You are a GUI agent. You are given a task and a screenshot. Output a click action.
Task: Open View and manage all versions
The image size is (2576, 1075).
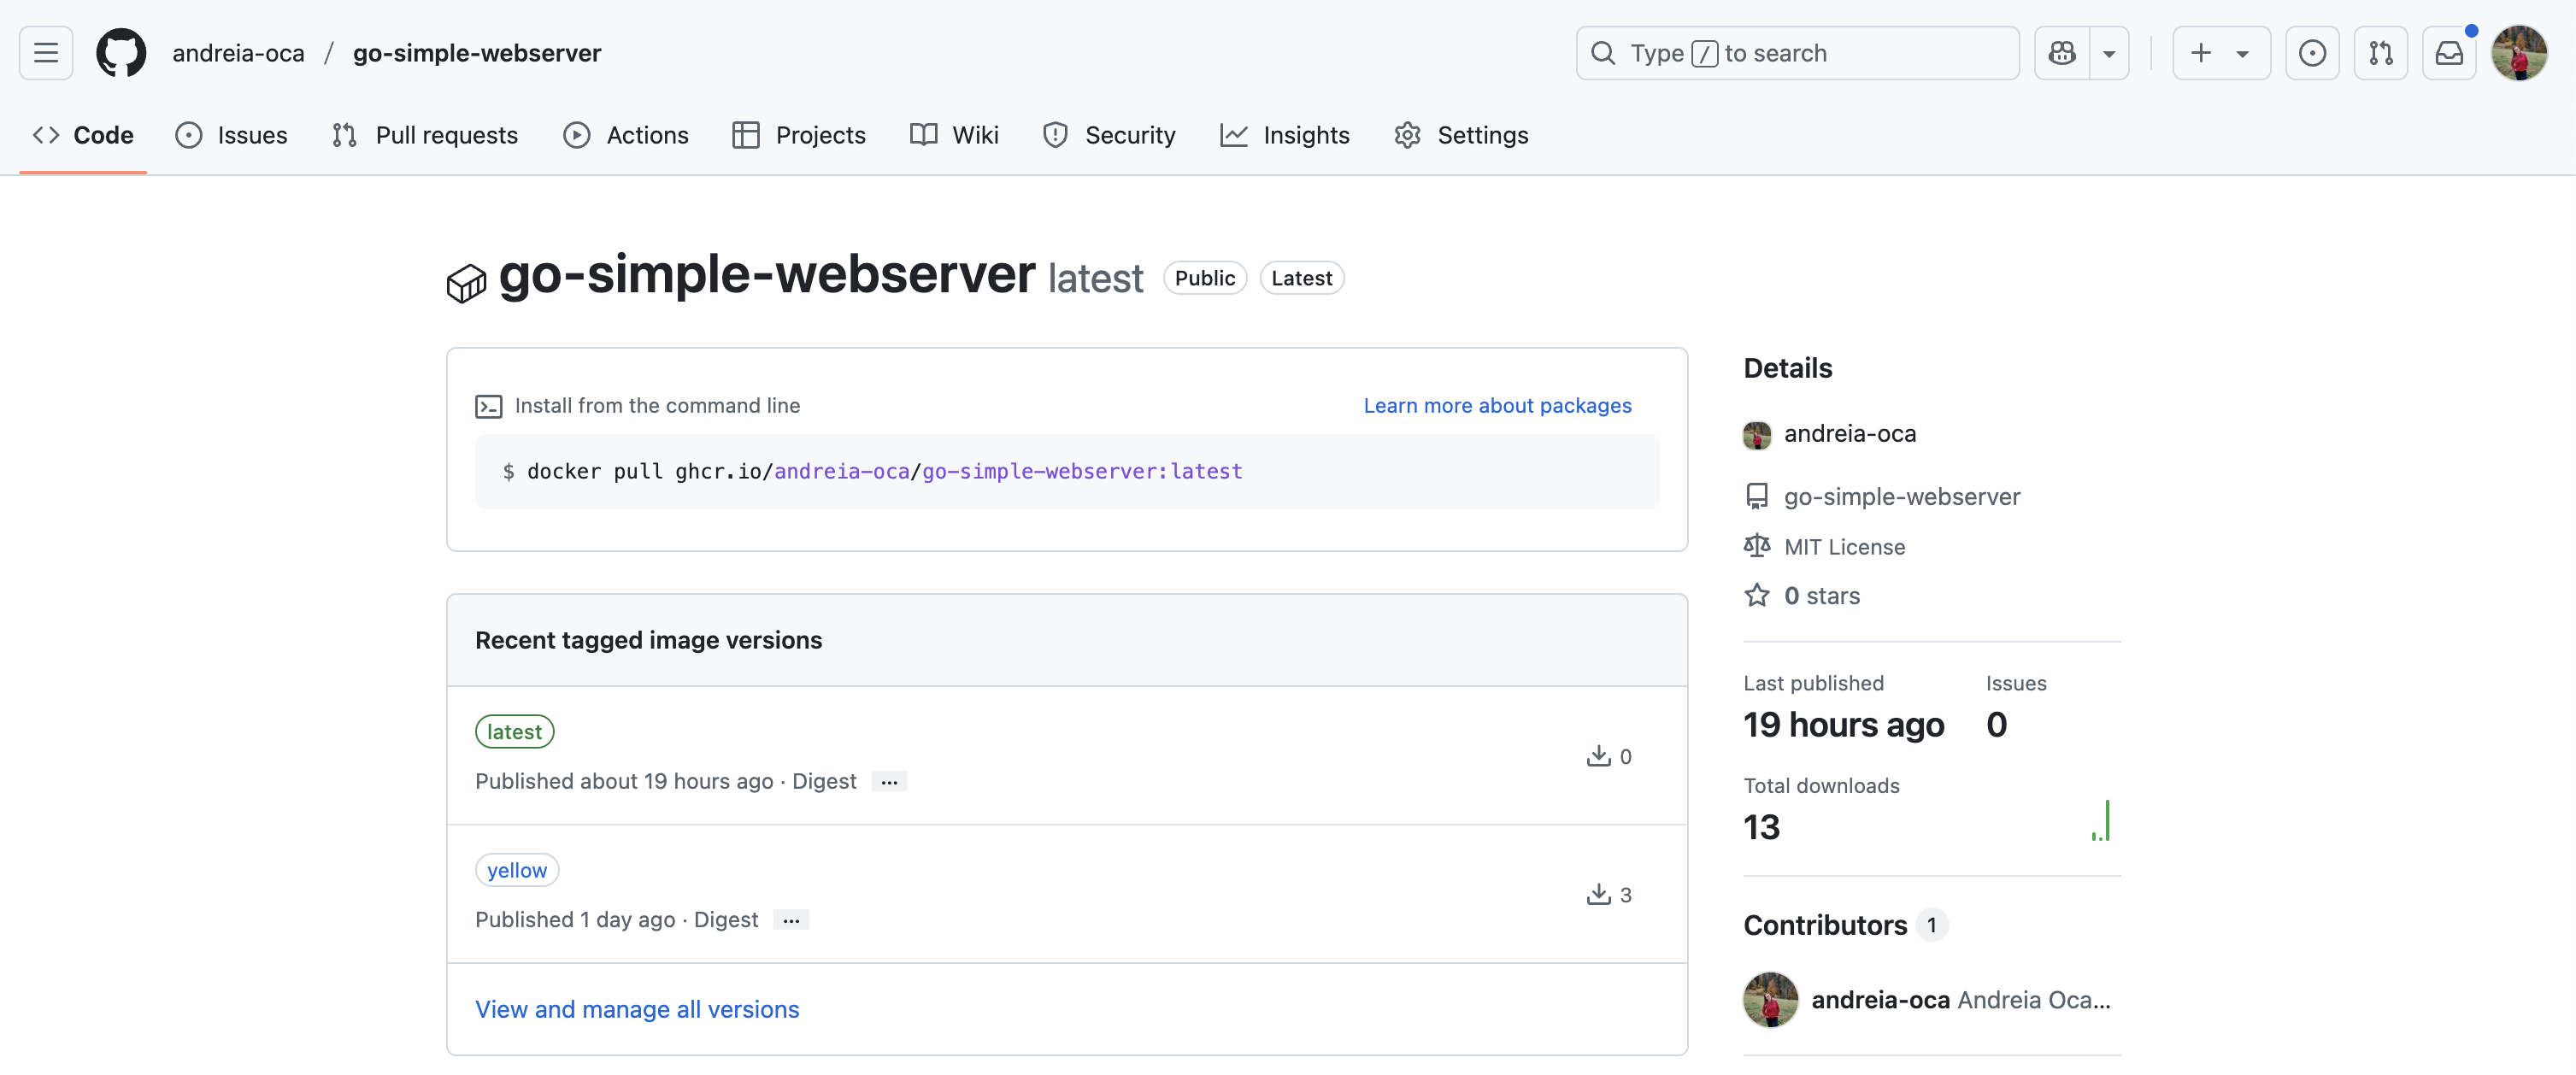637,1009
